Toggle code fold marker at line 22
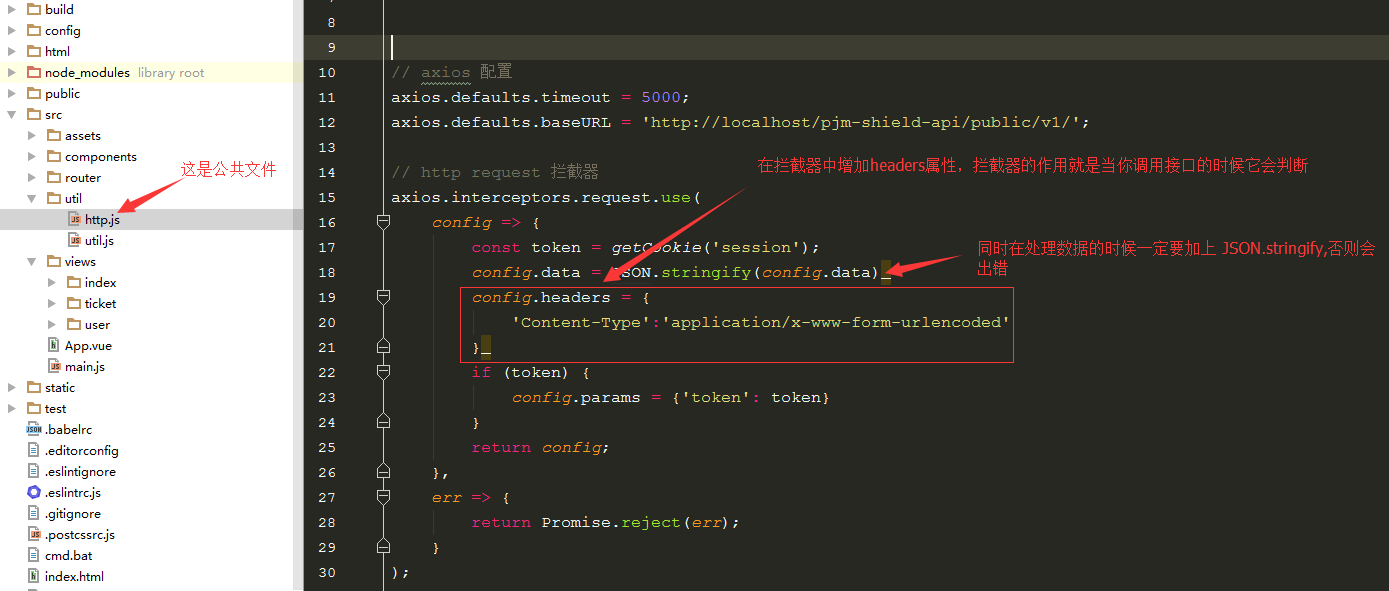This screenshot has height=591, width=1389. 383,372
